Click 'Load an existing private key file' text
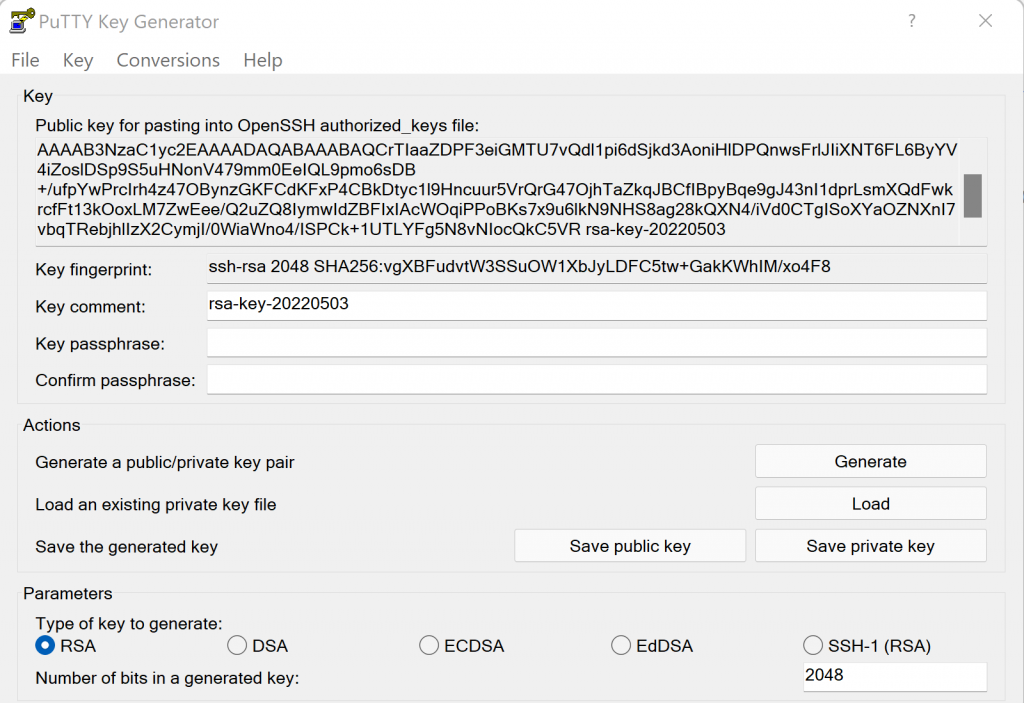 (x=155, y=504)
